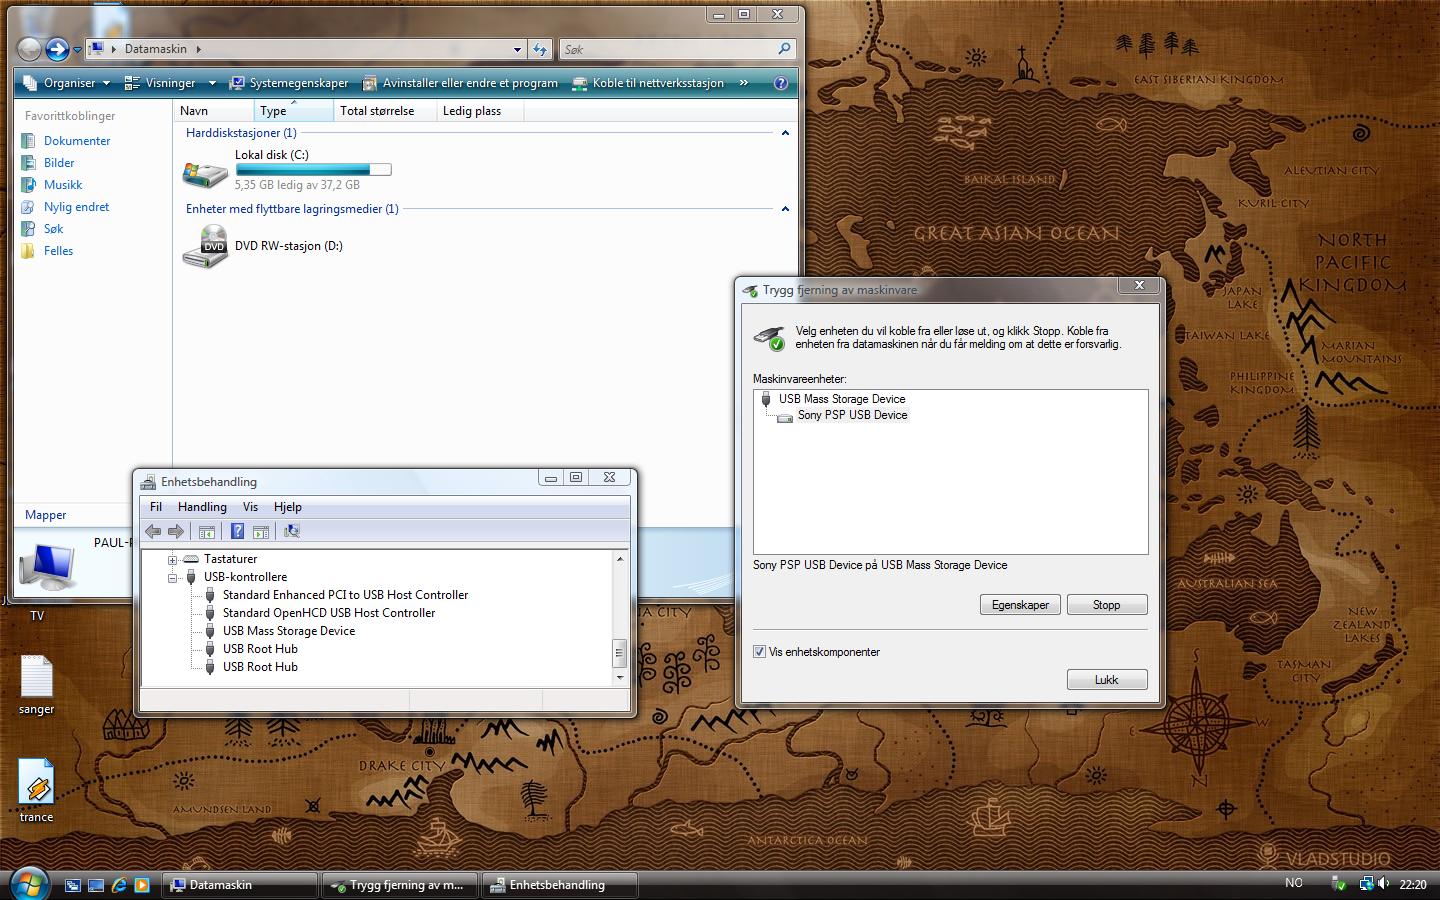Collapse the USB-kontrollere node
This screenshot has height=900, width=1440.
point(172,578)
